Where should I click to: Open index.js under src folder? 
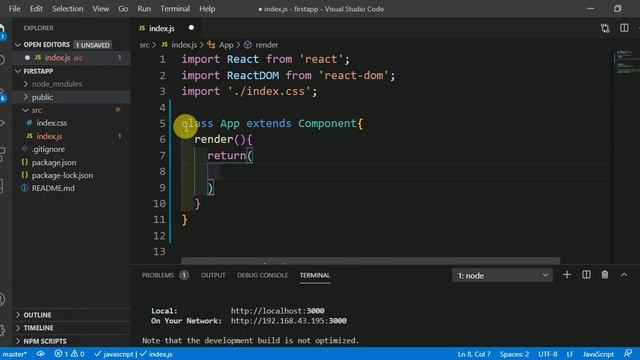[x=49, y=136]
